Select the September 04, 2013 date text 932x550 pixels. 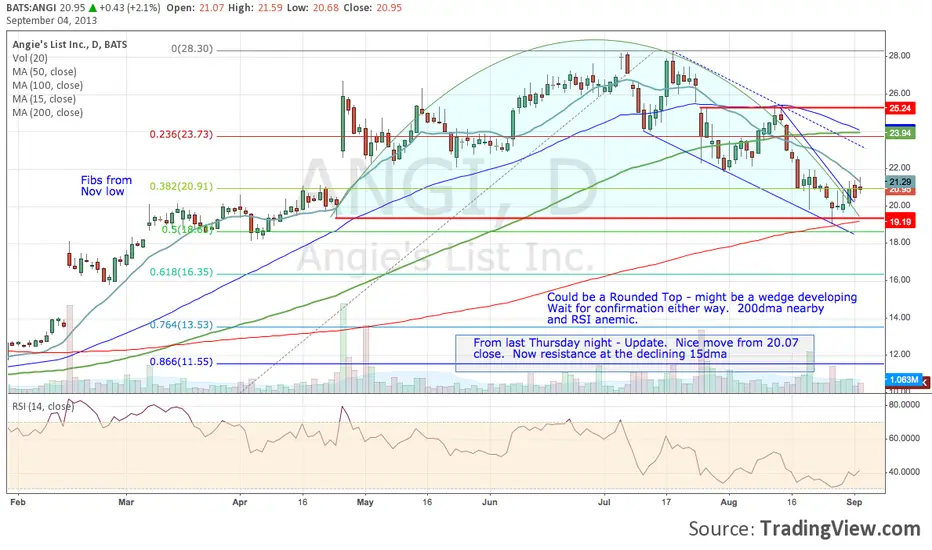(51, 20)
